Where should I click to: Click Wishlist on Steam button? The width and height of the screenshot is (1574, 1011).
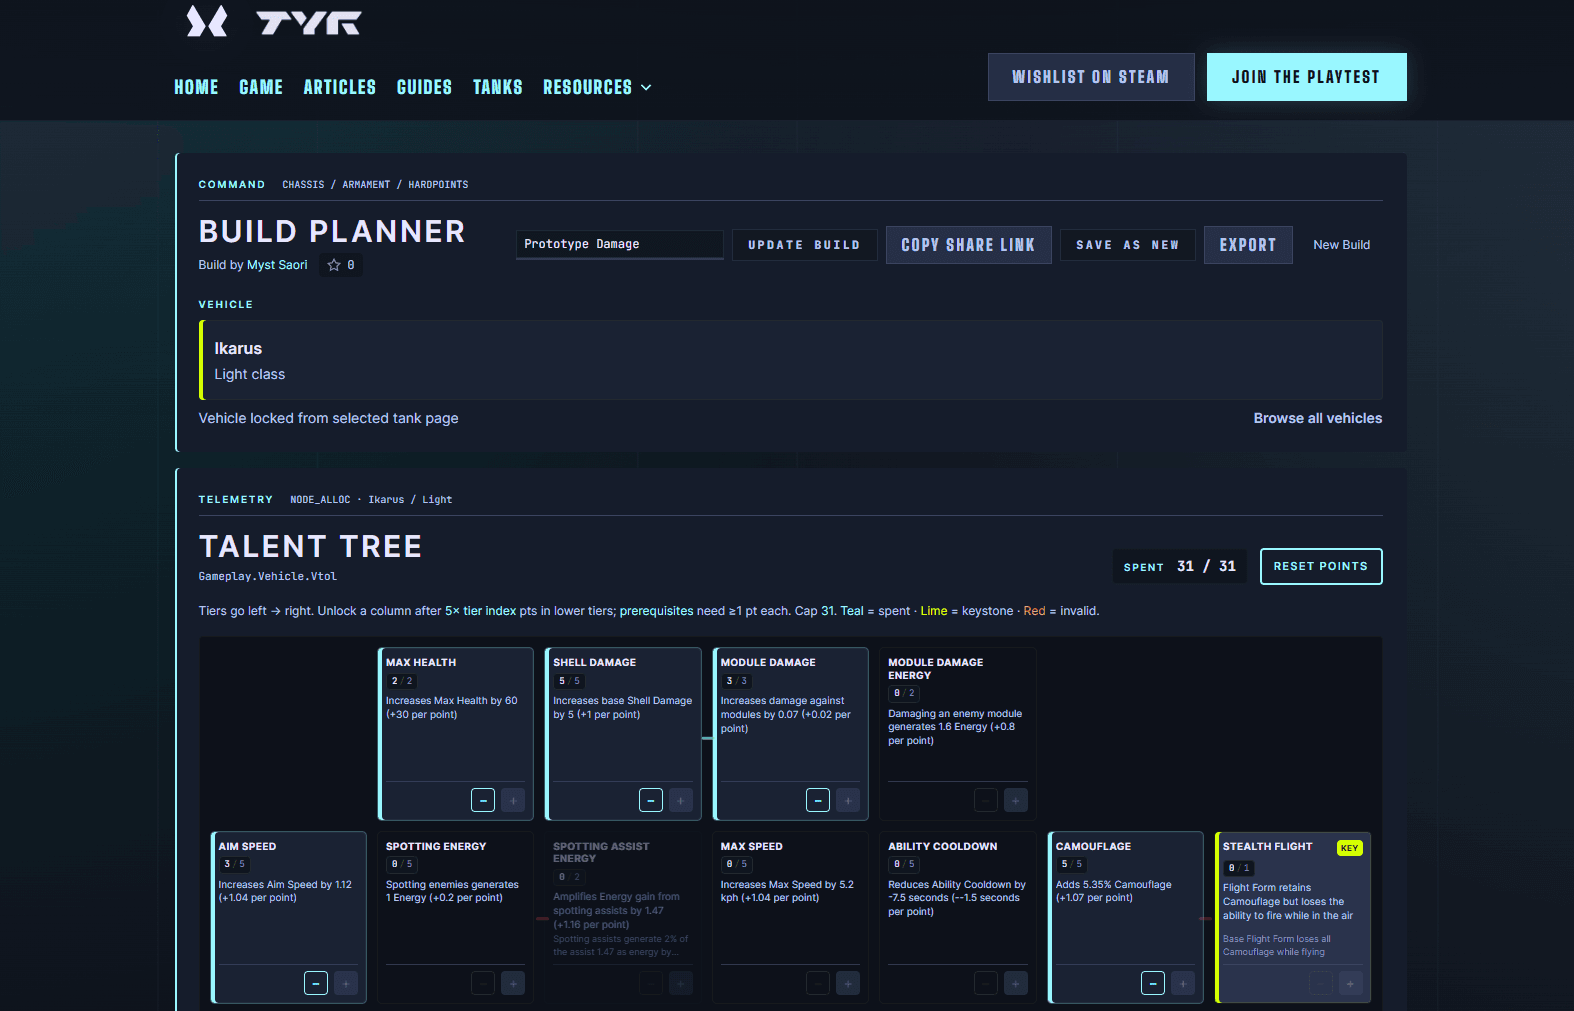1091,77
